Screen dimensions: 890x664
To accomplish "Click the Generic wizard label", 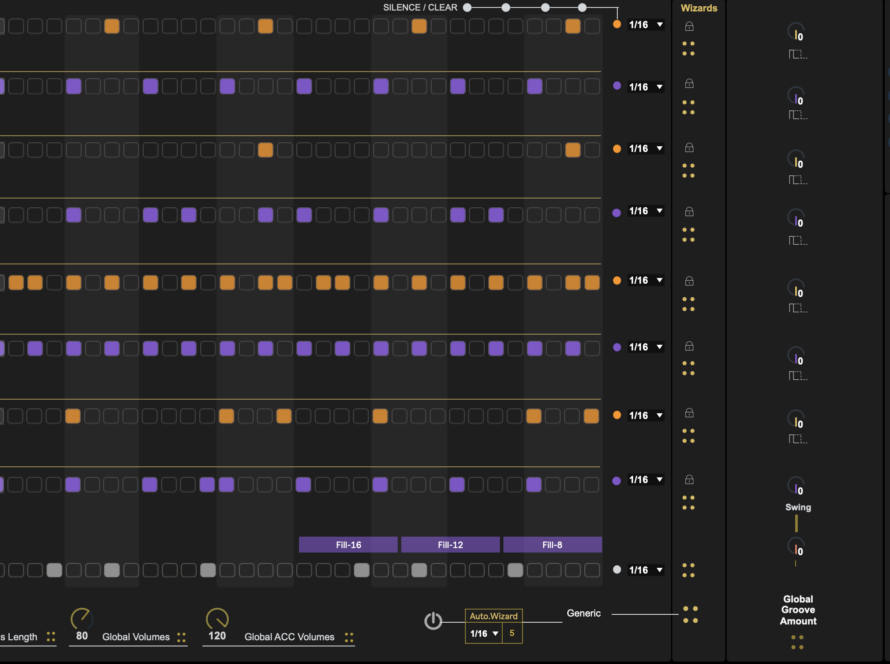I will coord(584,613).
